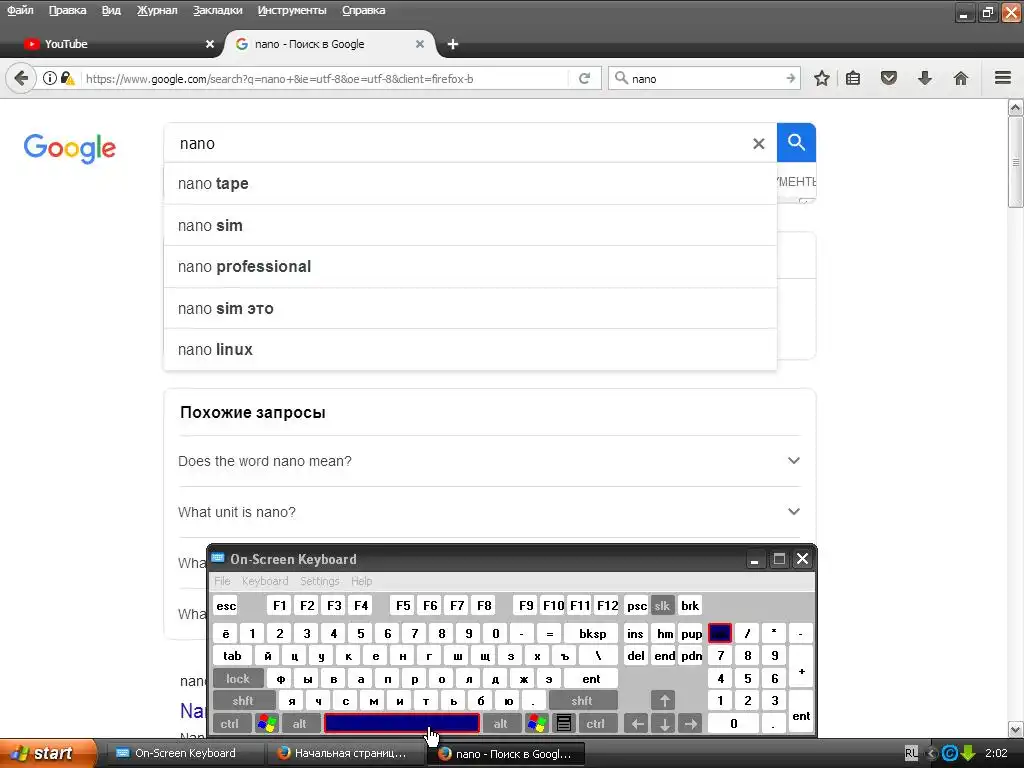Click the padlock warning icon
Screen dimensions: 1024x768
[67, 78]
